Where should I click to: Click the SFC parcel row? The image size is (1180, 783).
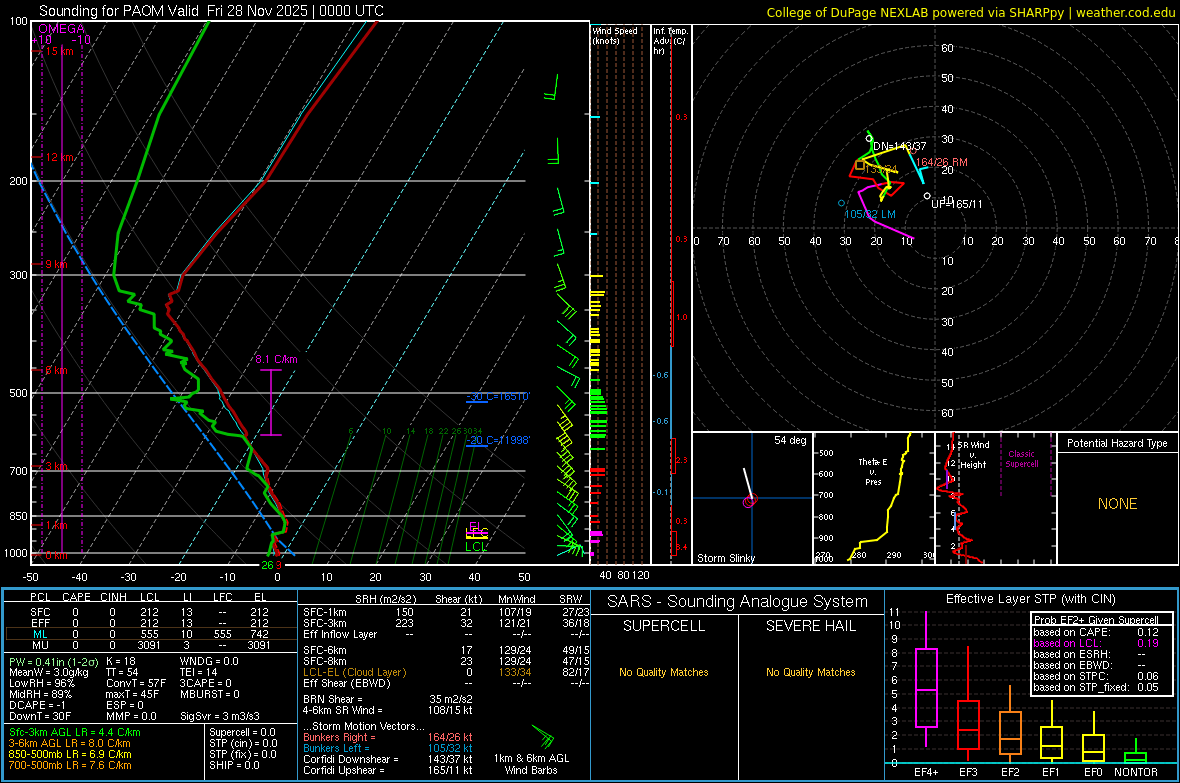pos(150,612)
